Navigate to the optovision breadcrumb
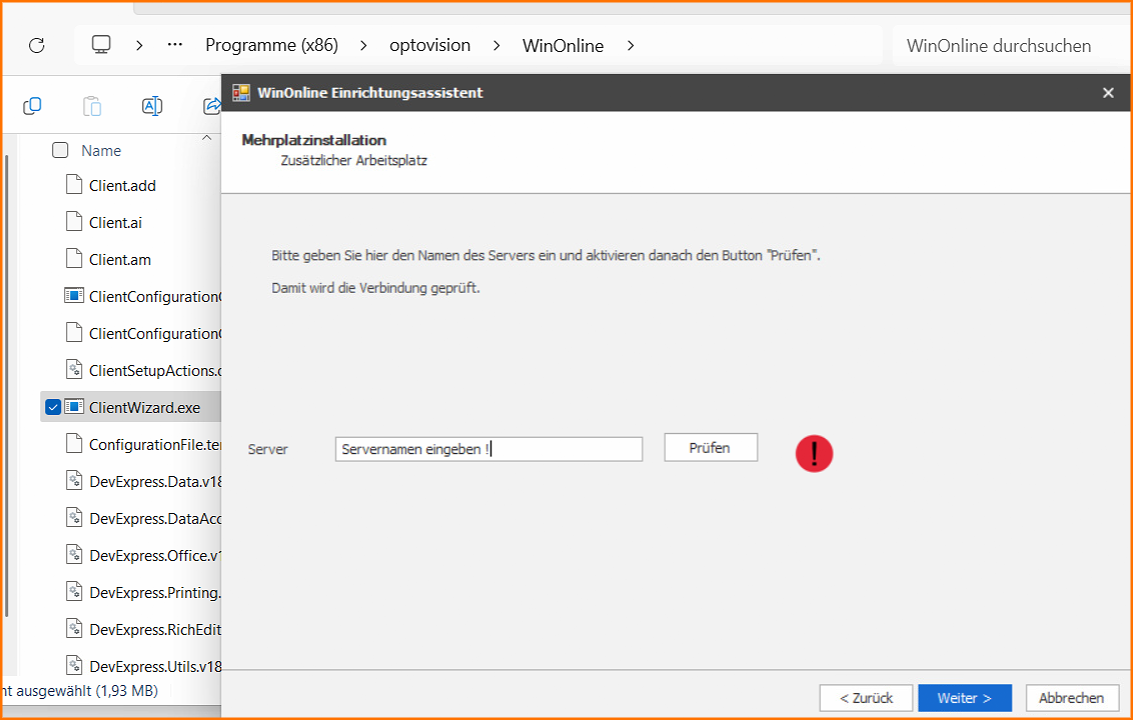 430,45
